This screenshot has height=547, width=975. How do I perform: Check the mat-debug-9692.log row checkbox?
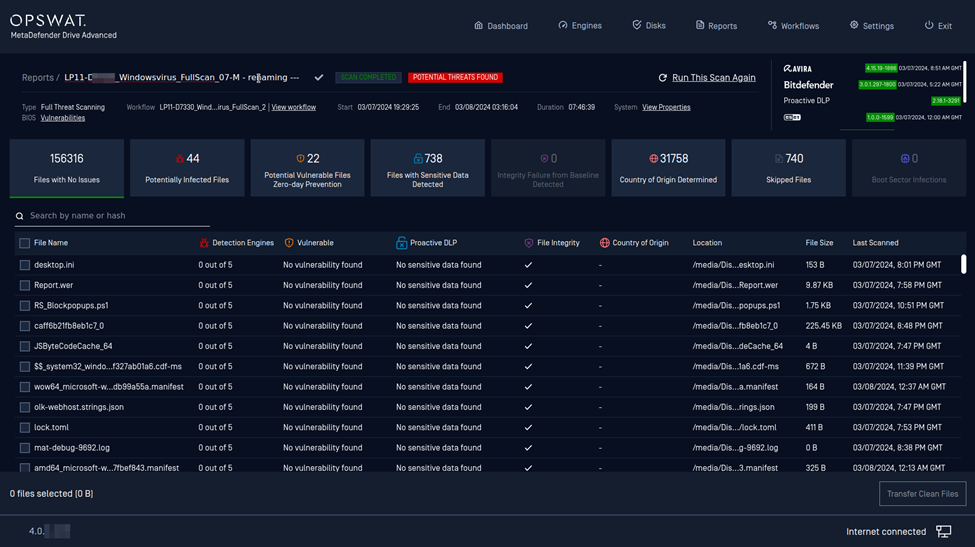pyautogui.click(x=24, y=448)
